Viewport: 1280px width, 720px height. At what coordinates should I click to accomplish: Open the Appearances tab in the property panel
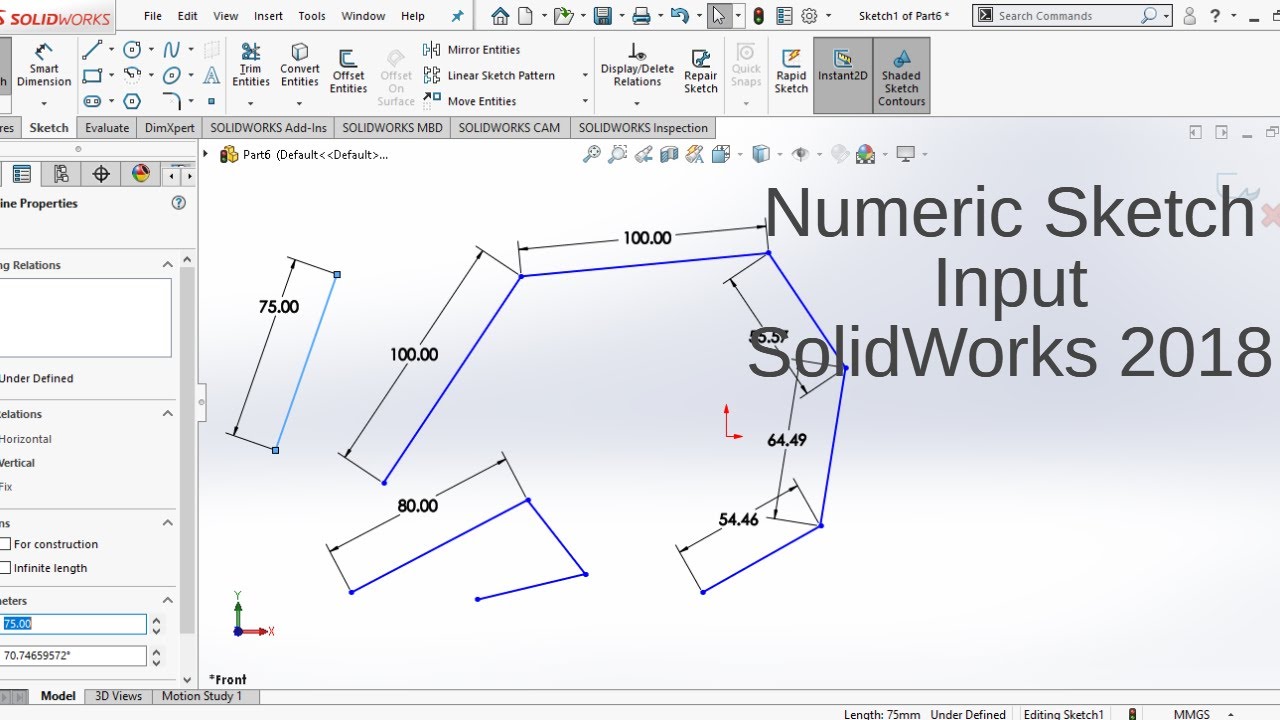click(x=140, y=174)
